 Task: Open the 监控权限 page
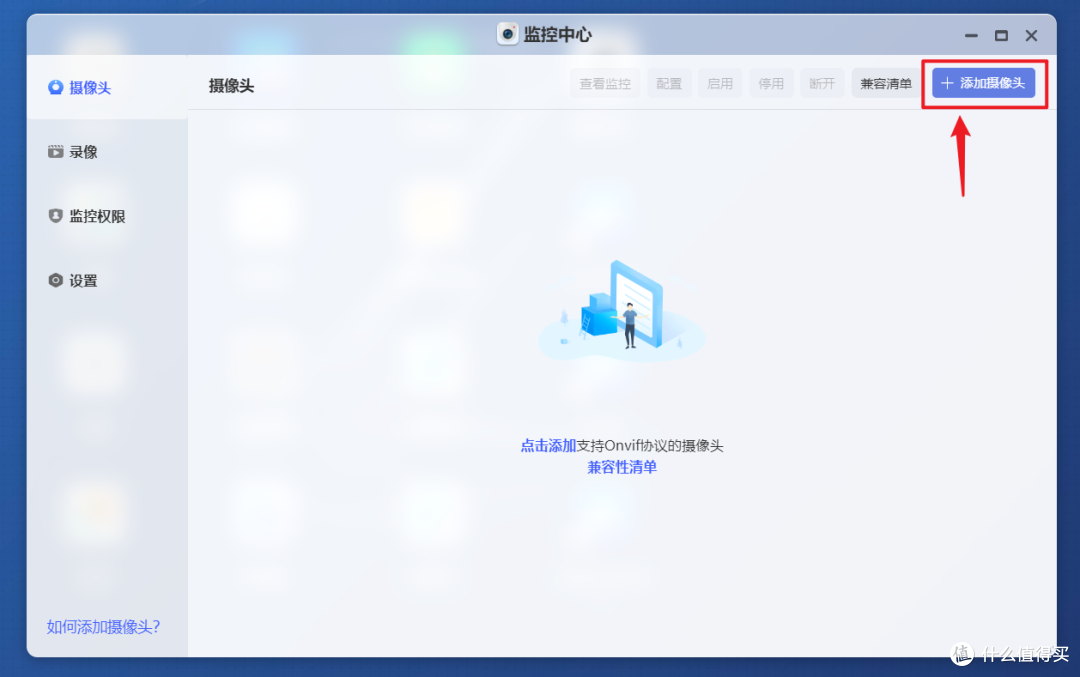click(x=107, y=216)
